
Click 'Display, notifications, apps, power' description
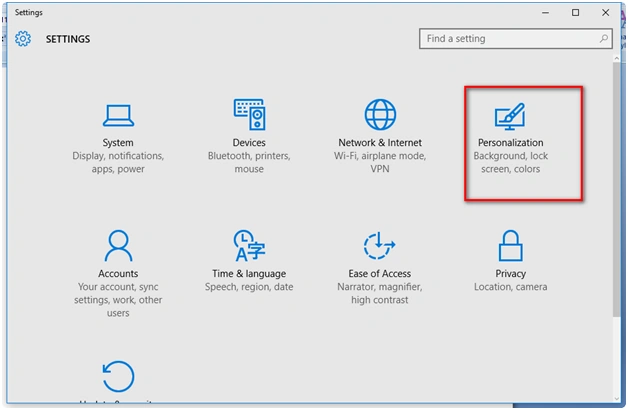pos(118,162)
